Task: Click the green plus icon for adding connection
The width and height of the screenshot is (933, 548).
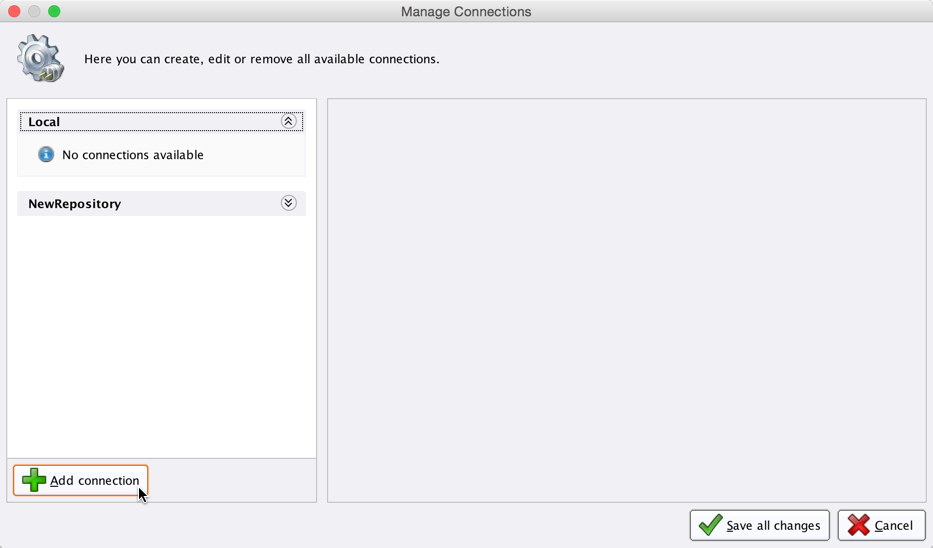Action: click(34, 481)
